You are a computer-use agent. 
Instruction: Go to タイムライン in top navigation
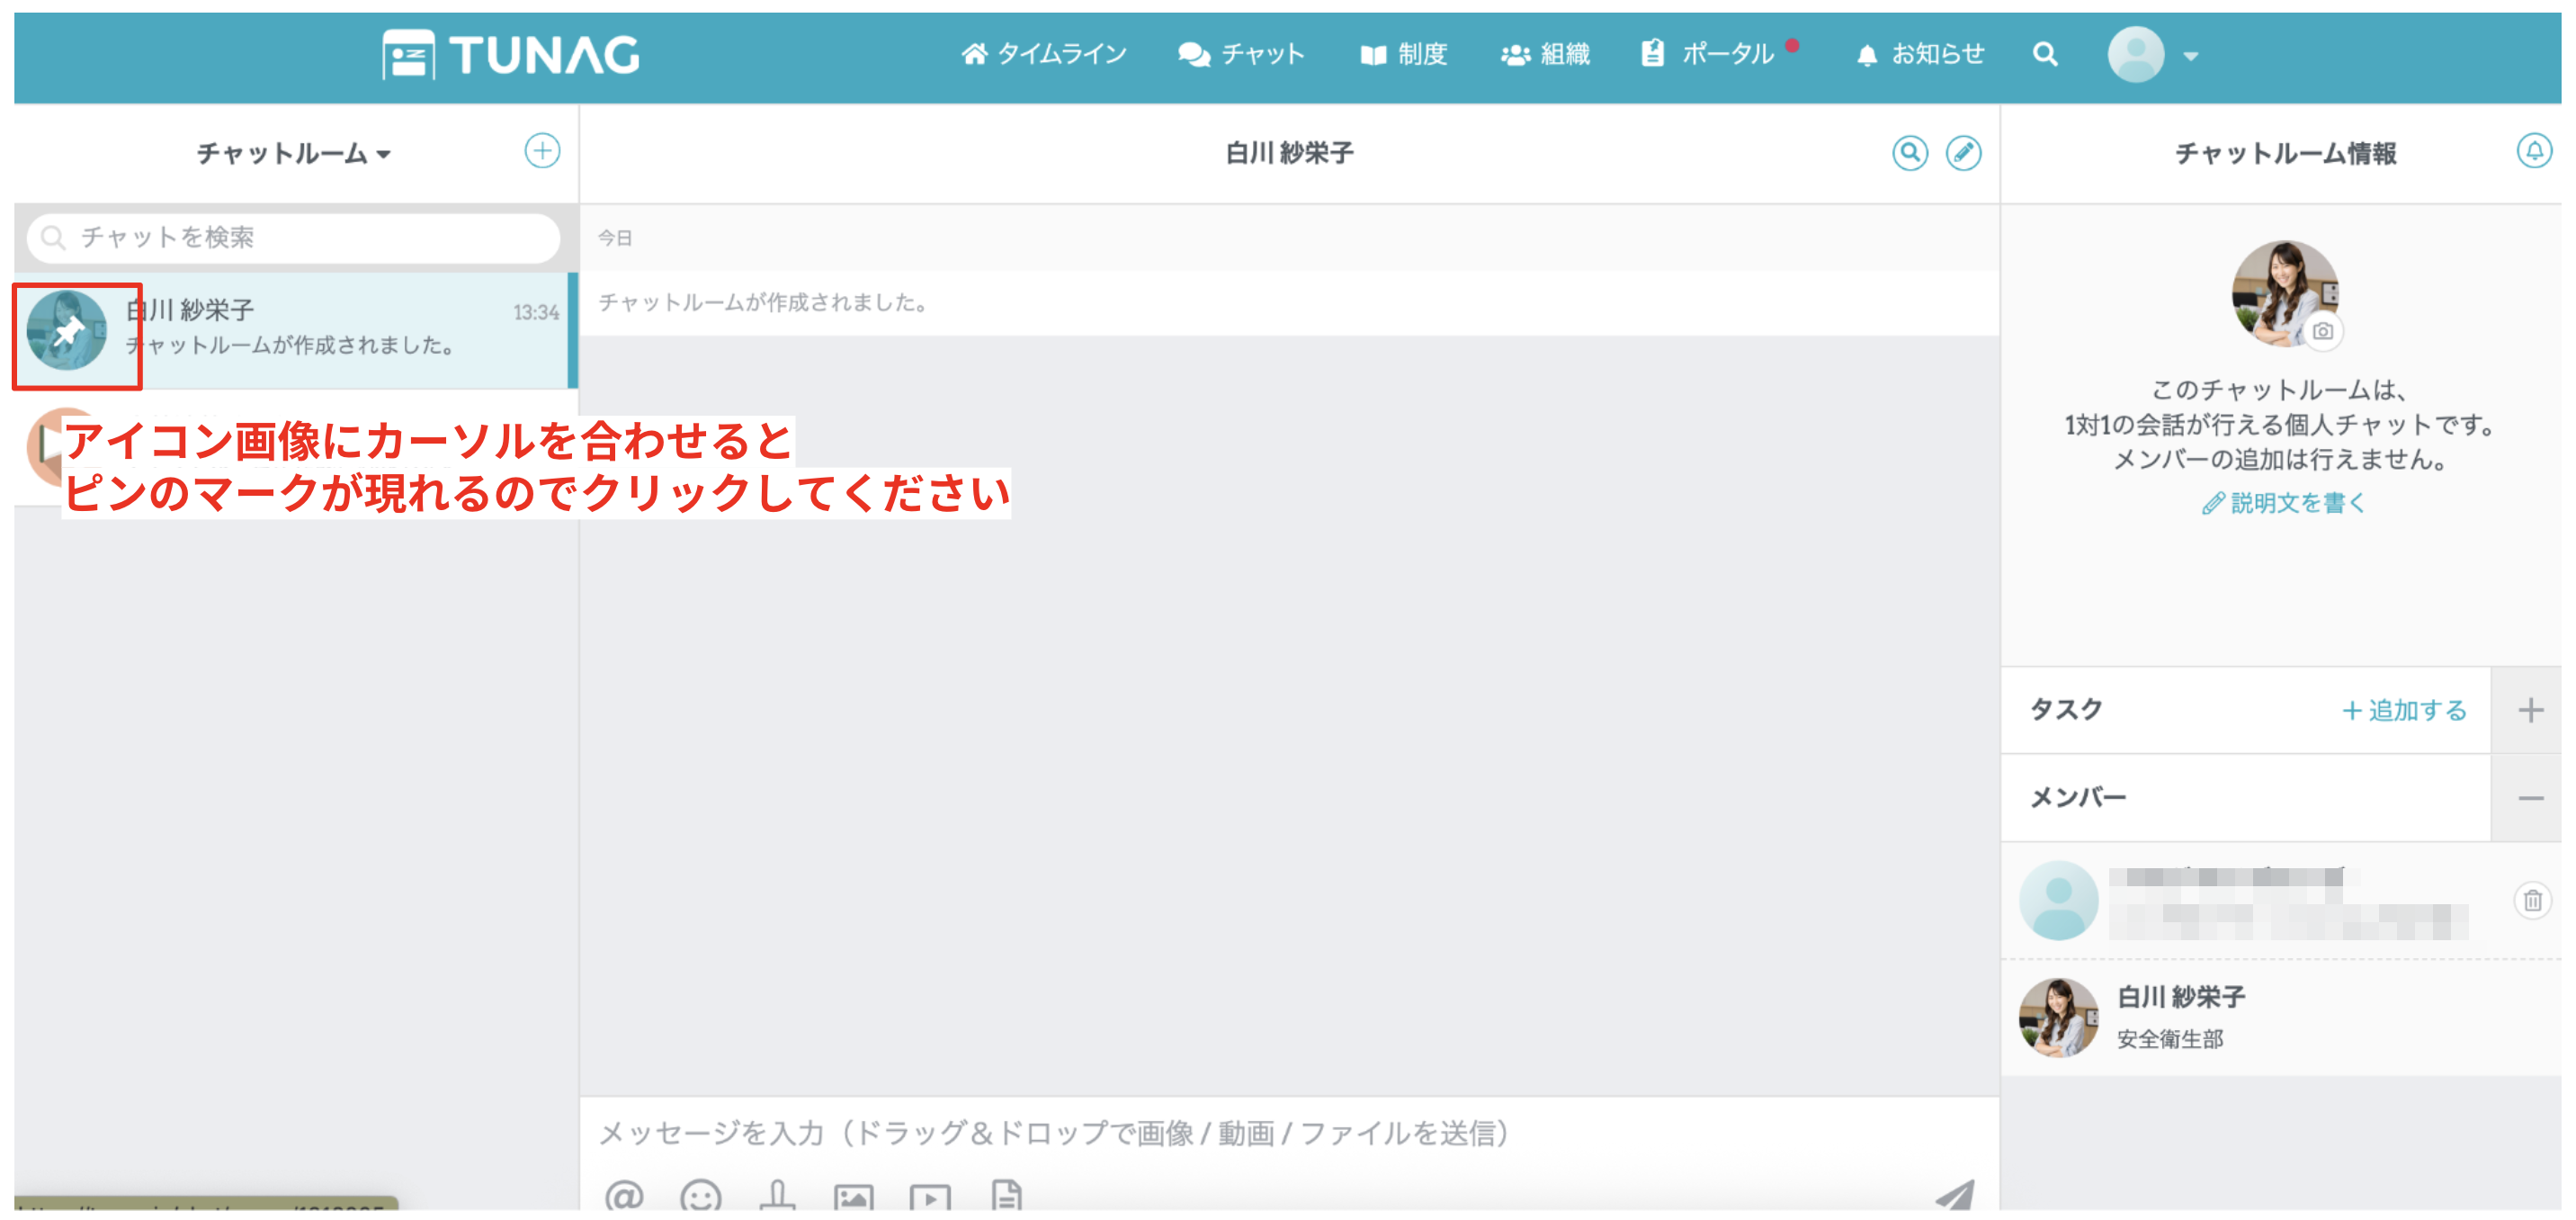coord(1043,54)
